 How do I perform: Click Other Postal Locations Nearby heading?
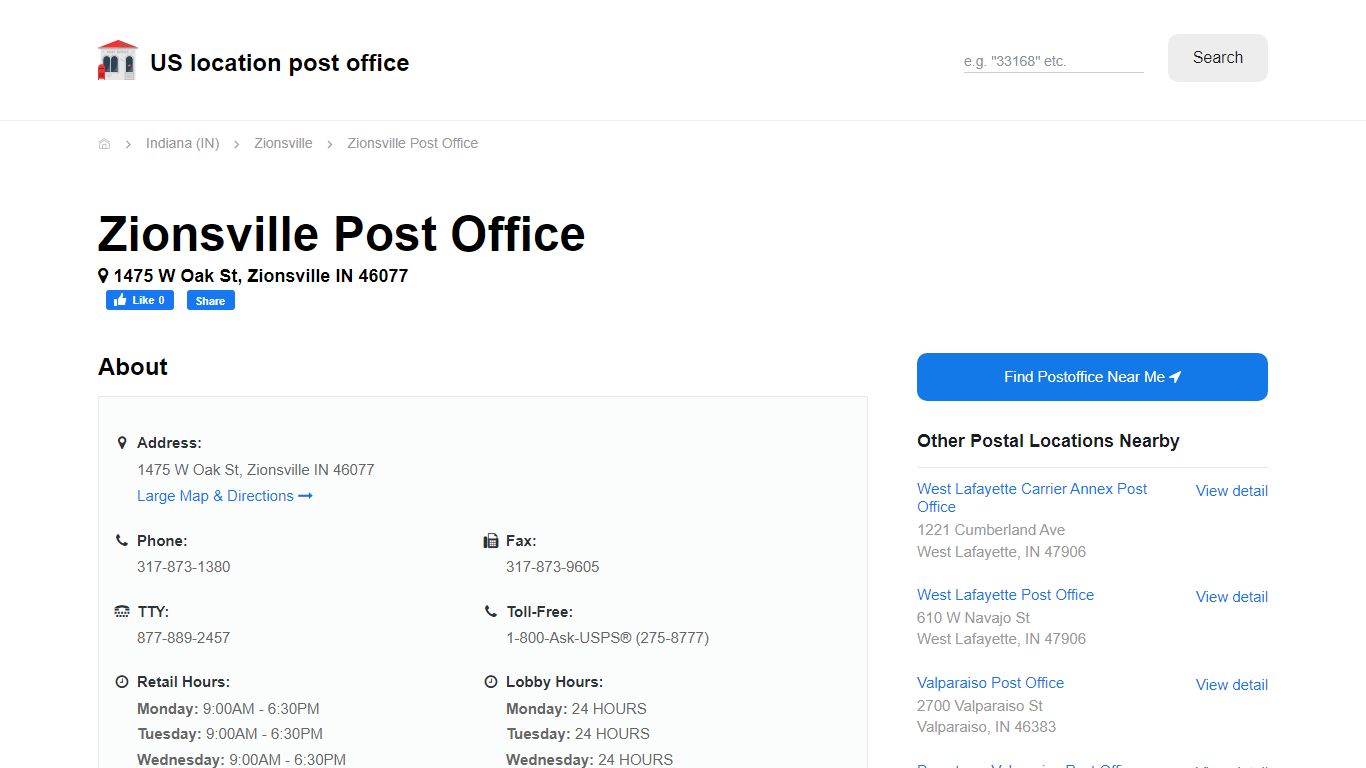point(1048,441)
